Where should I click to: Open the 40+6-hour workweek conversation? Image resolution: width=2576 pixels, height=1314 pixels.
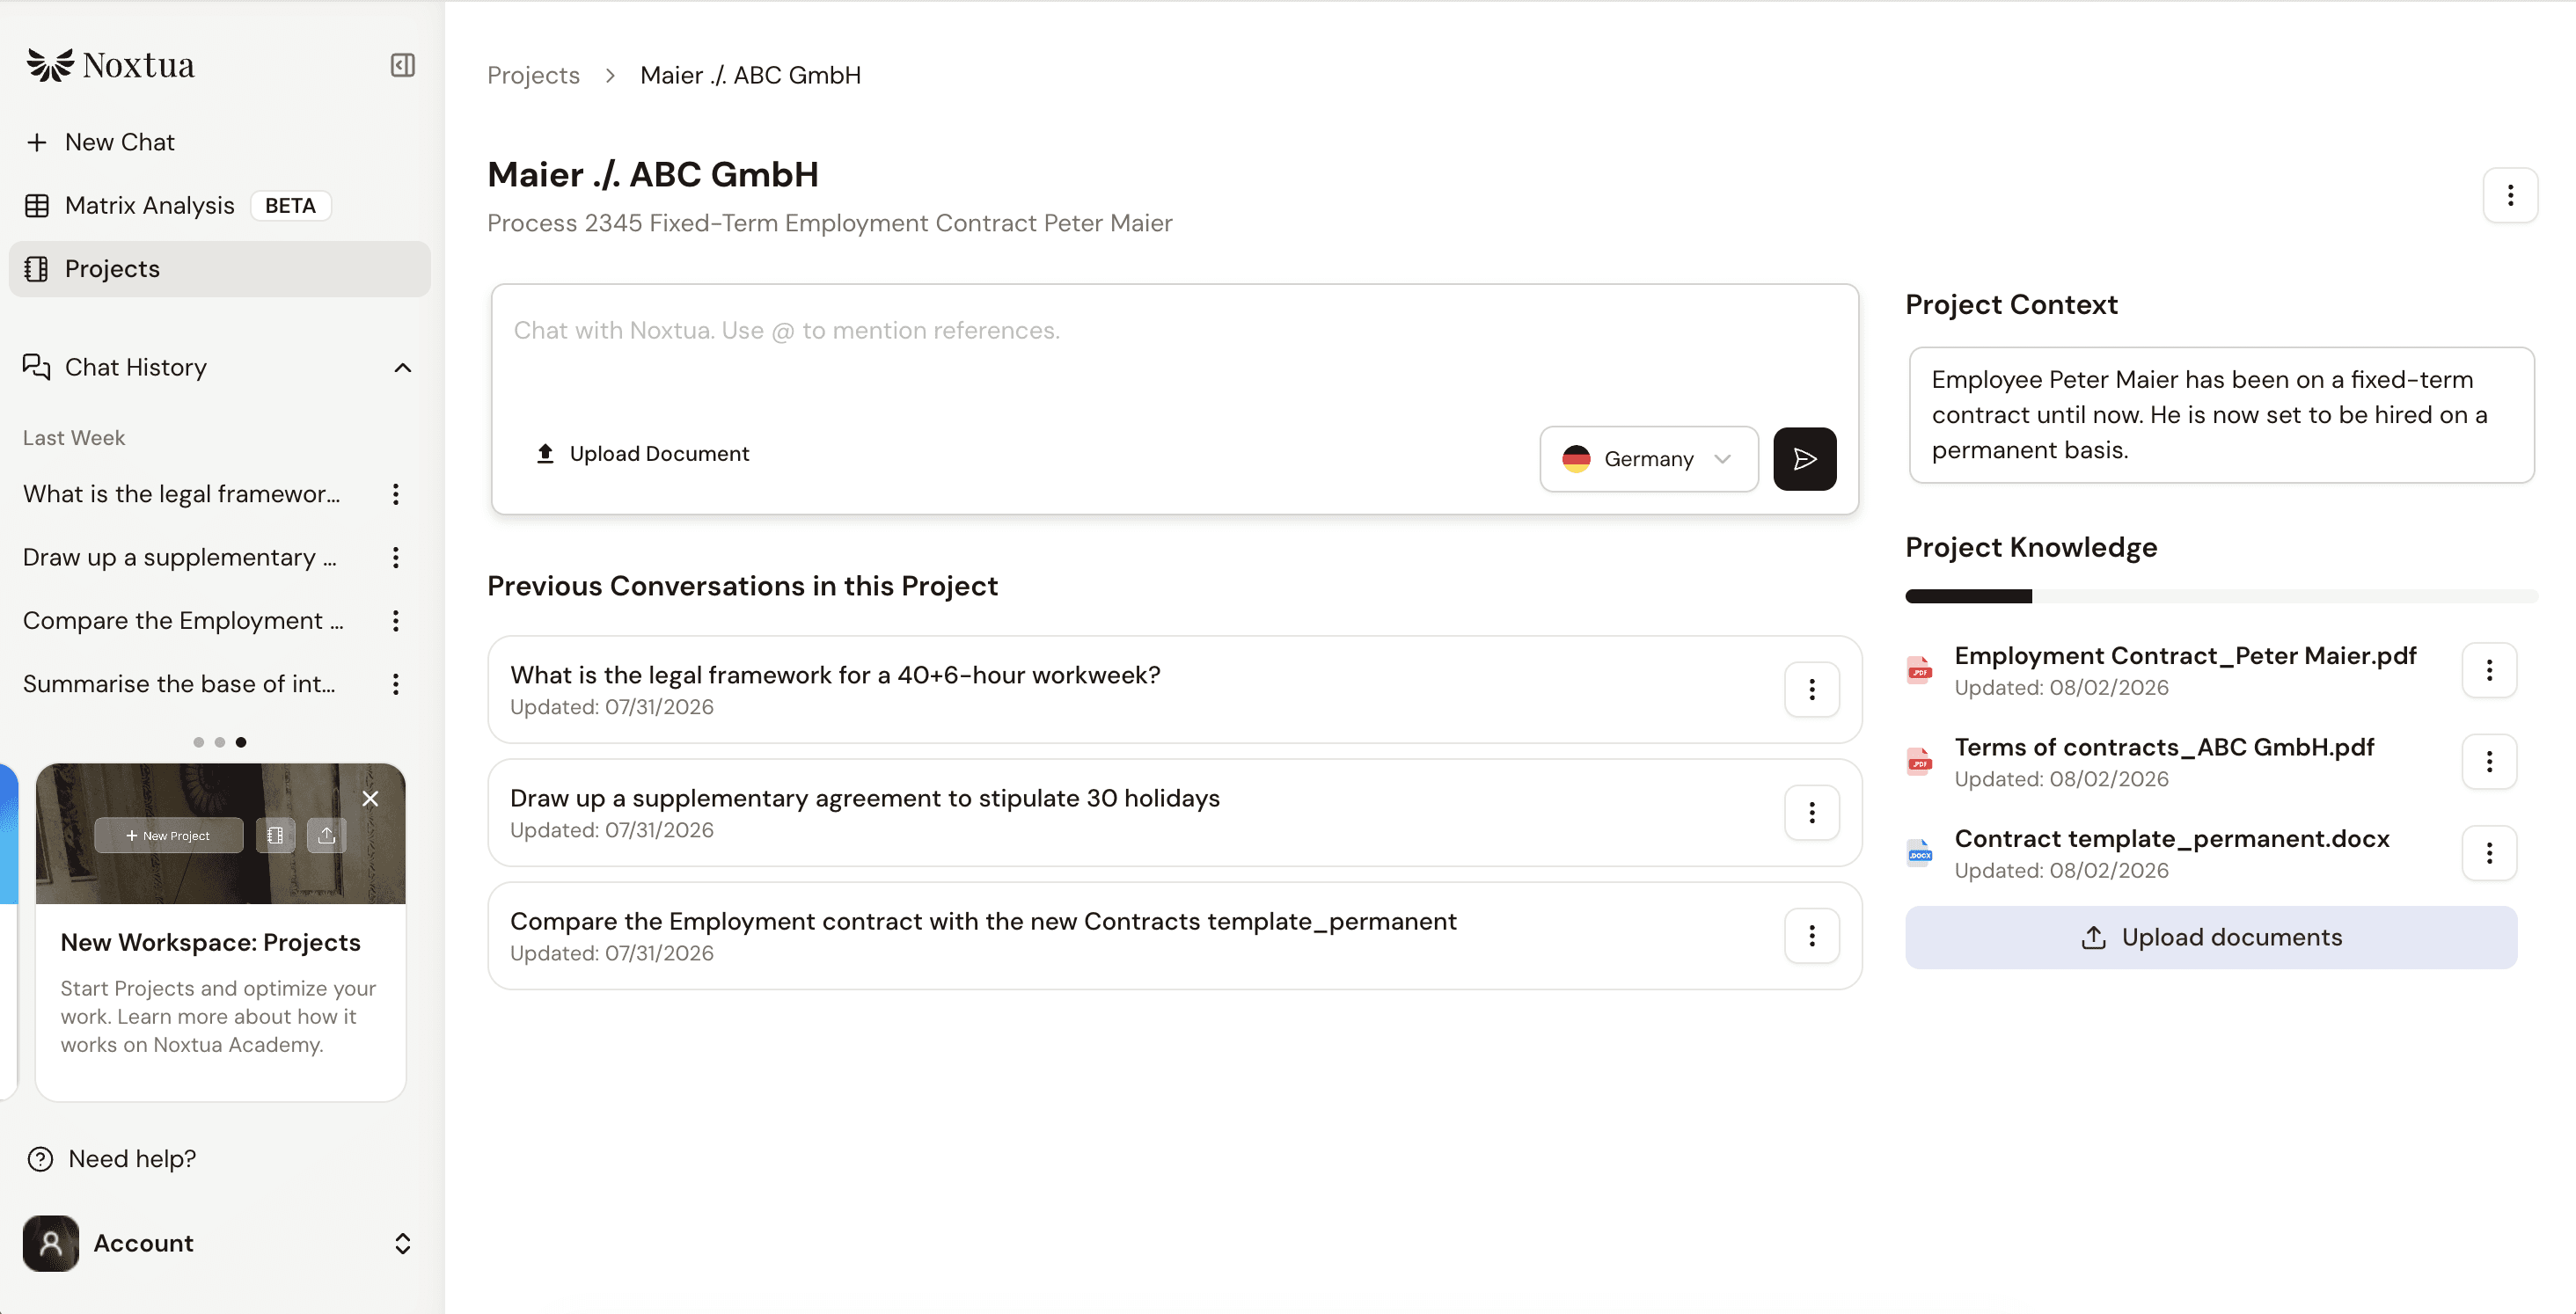point(1174,689)
